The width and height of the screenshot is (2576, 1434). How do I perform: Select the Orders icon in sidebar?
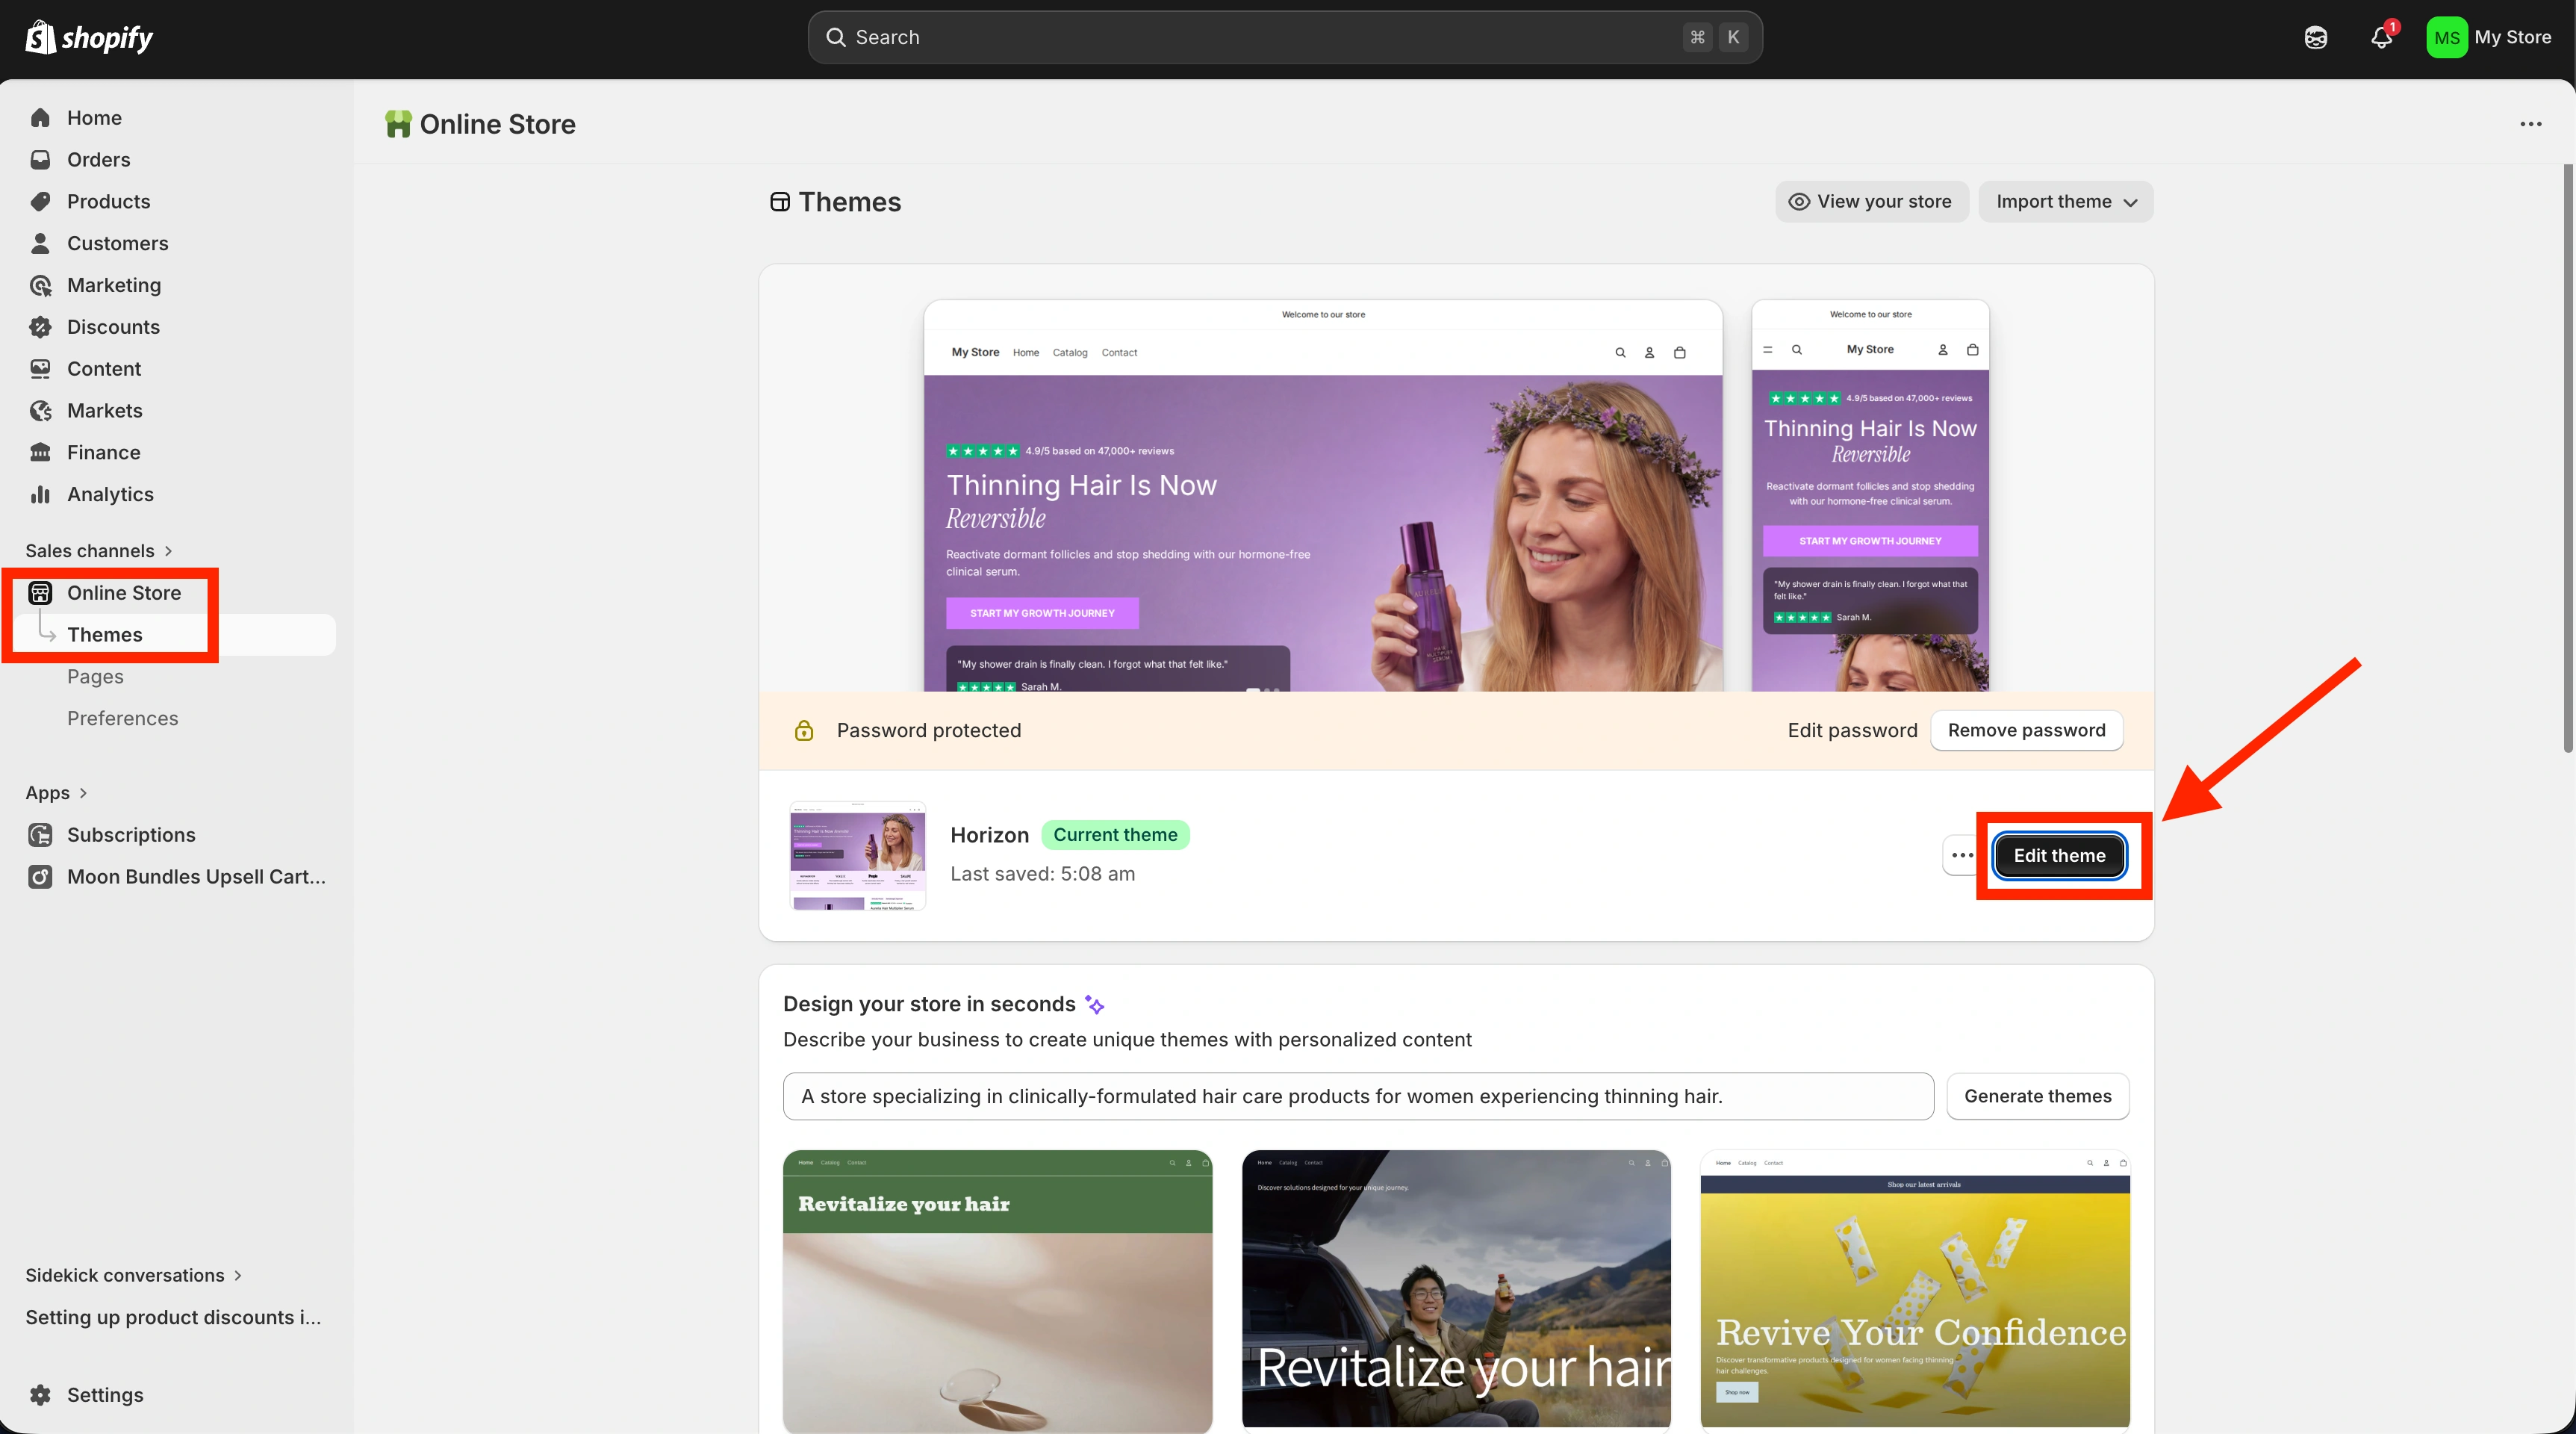pyautogui.click(x=40, y=159)
